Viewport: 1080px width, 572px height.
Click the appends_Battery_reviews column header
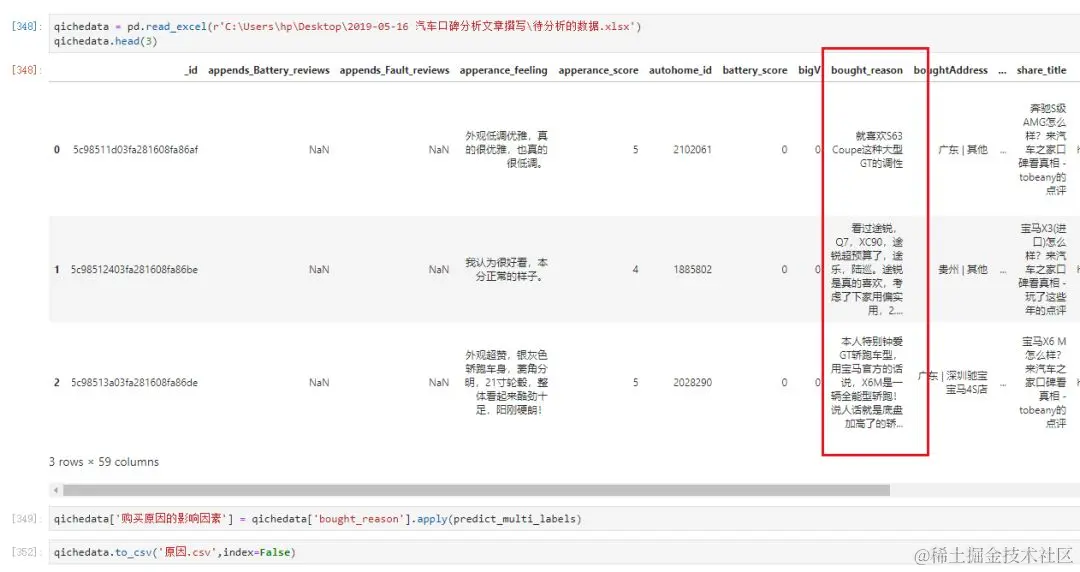[269, 70]
